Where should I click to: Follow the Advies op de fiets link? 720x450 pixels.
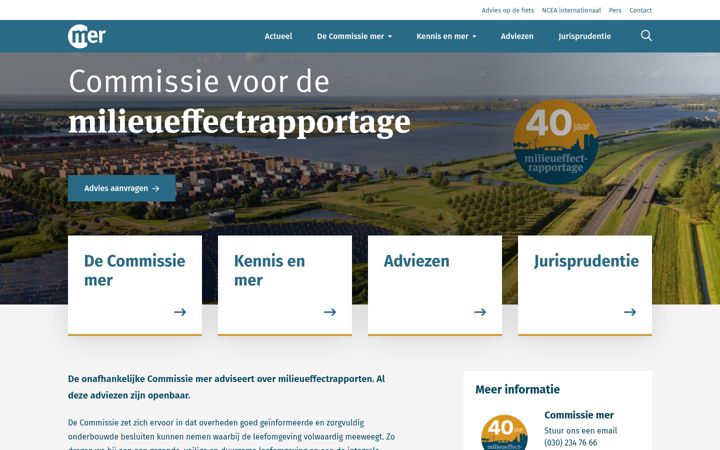point(507,10)
